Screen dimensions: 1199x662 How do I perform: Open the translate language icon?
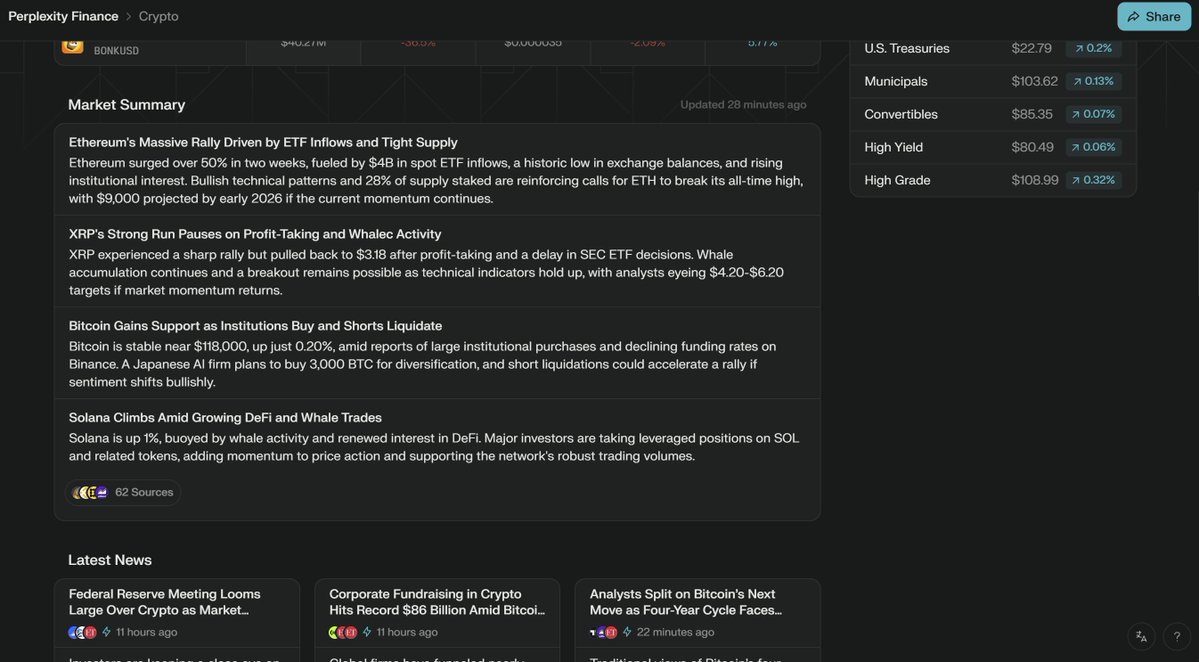(1141, 636)
